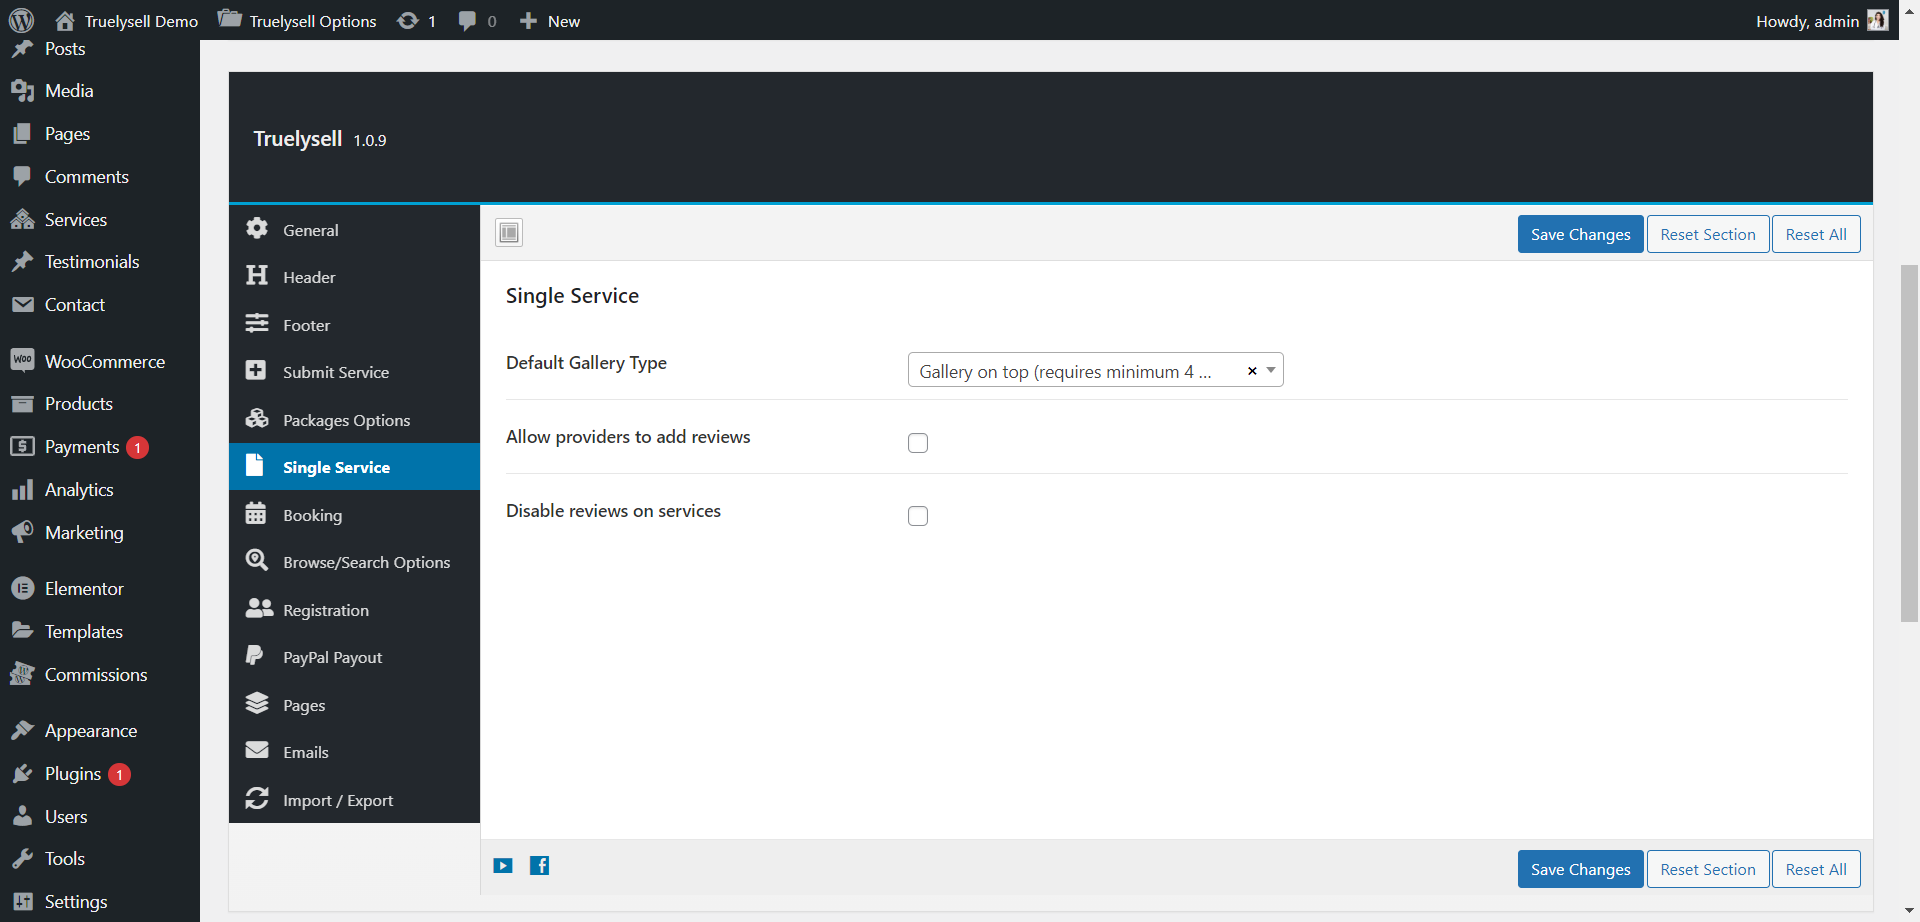Click the top Save Changes button
Screen dimensions: 1920x922
1580,234
